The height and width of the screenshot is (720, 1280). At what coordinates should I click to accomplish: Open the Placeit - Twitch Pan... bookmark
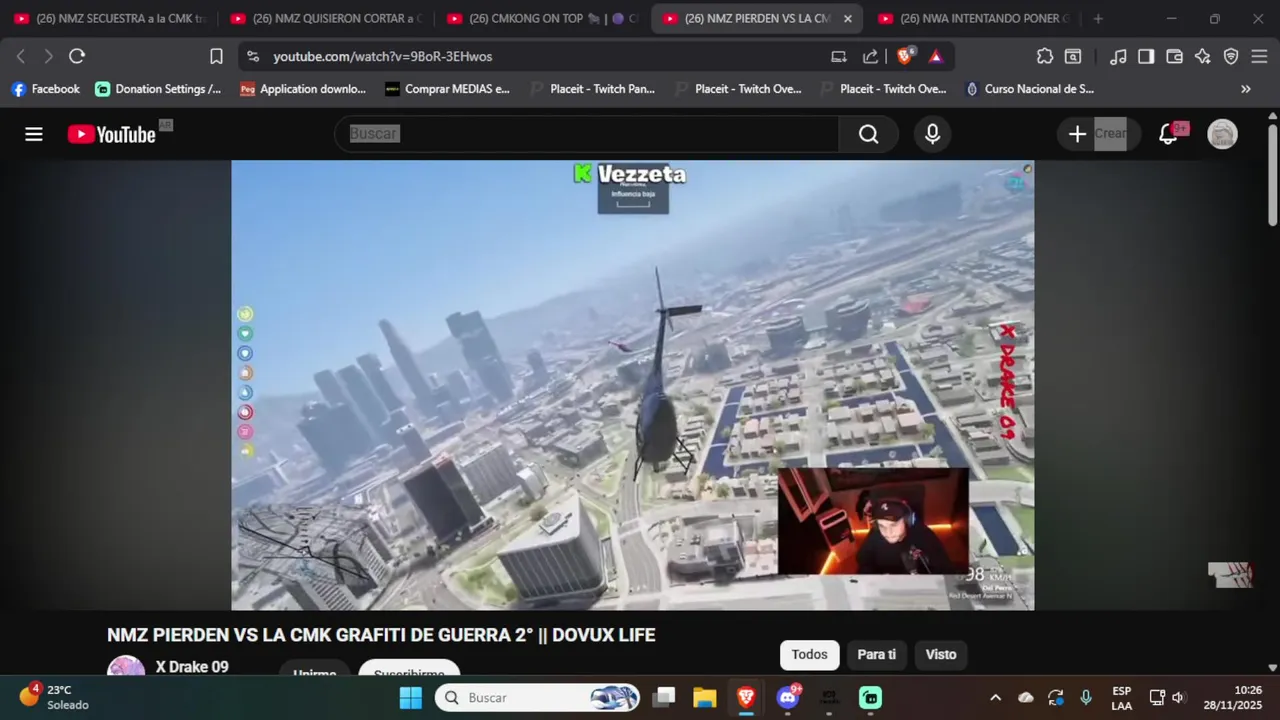(593, 89)
